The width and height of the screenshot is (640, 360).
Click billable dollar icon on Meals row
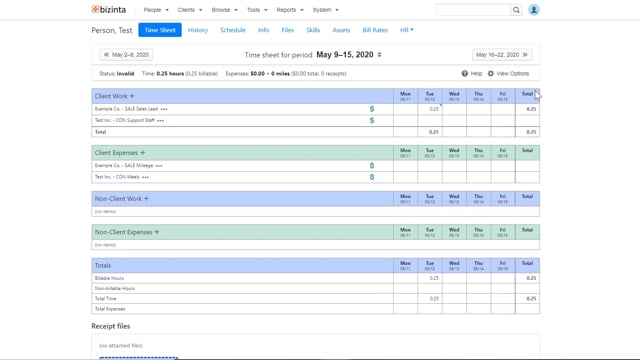click(372, 177)
